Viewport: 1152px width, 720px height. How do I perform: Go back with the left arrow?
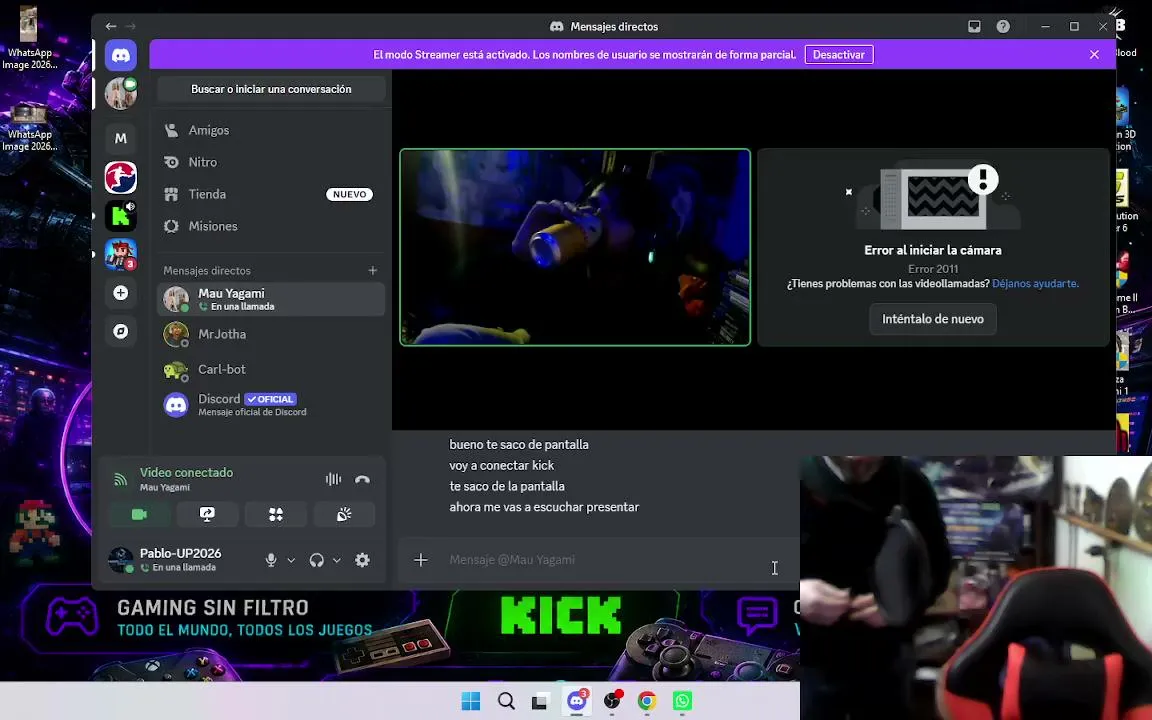(111, 26)
